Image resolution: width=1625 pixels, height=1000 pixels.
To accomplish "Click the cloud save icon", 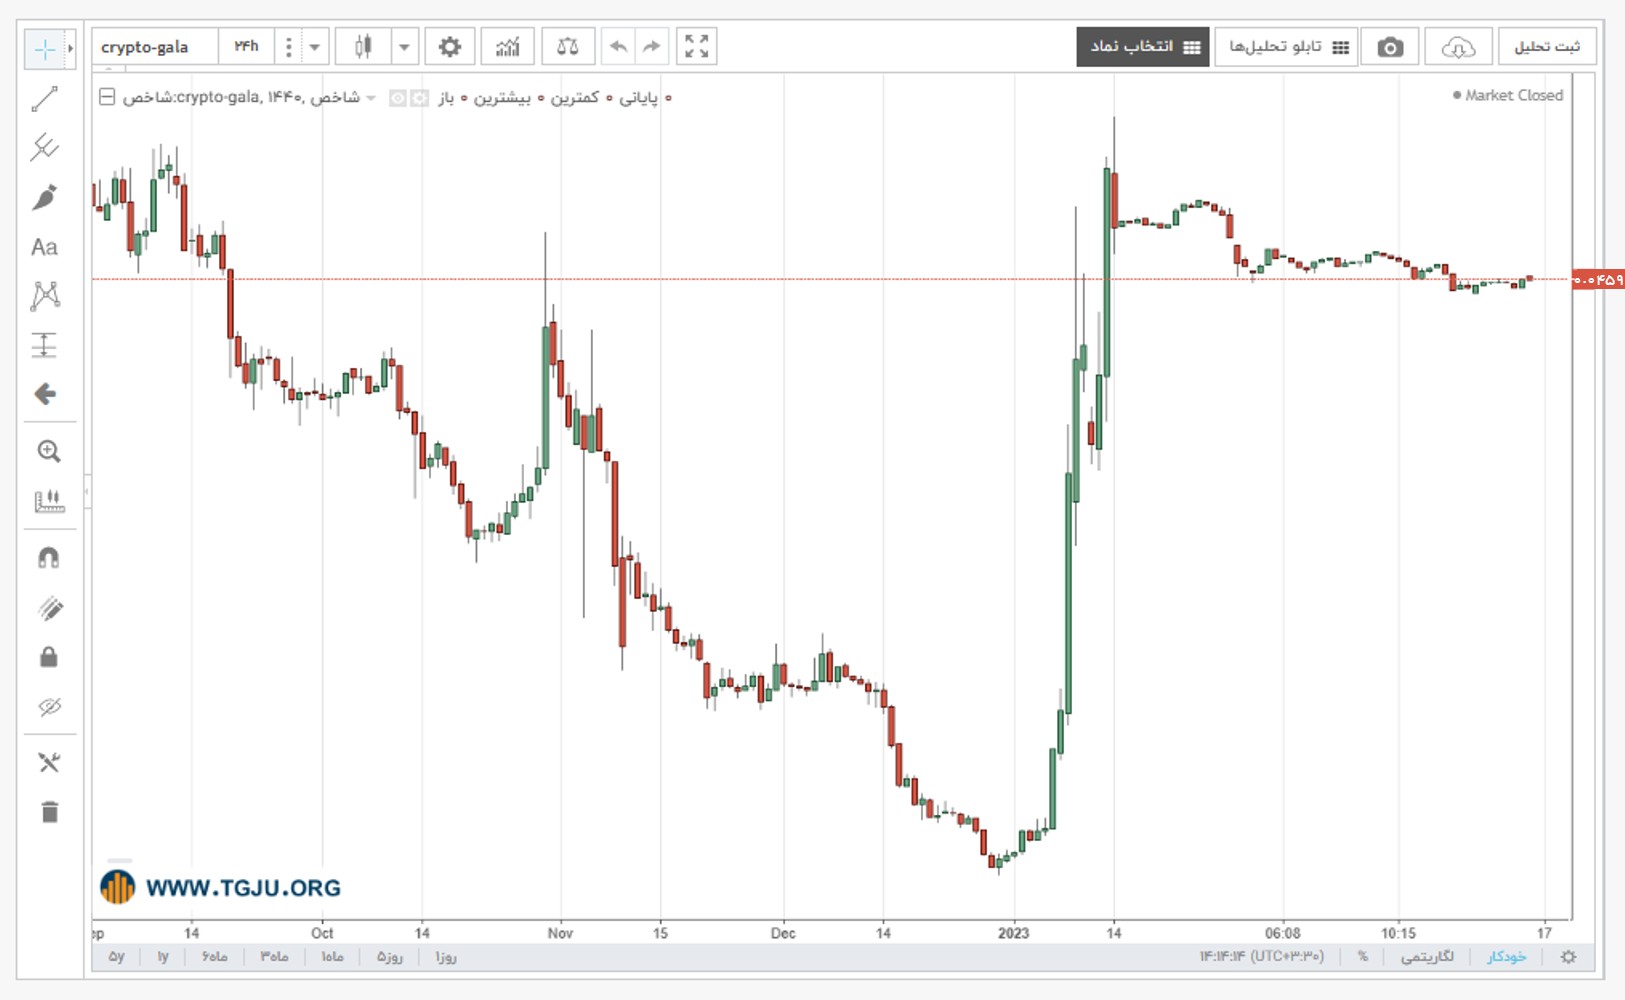I will tap(1458, 47).
